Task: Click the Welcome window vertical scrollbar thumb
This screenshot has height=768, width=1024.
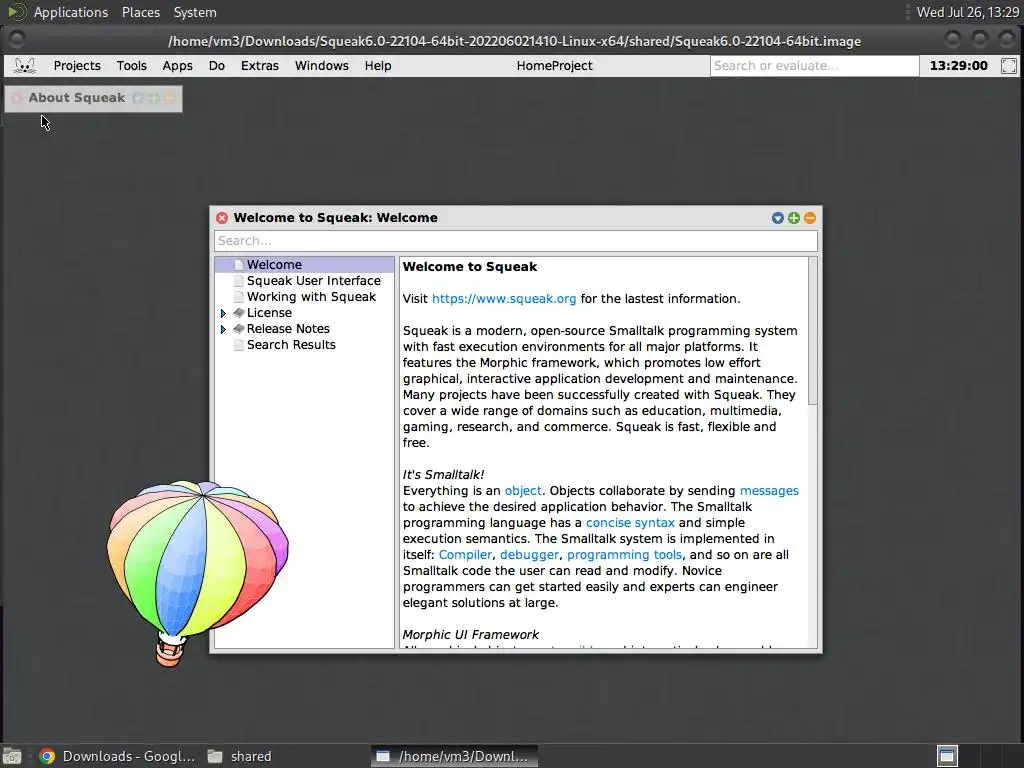Action: tap(812, 330)
